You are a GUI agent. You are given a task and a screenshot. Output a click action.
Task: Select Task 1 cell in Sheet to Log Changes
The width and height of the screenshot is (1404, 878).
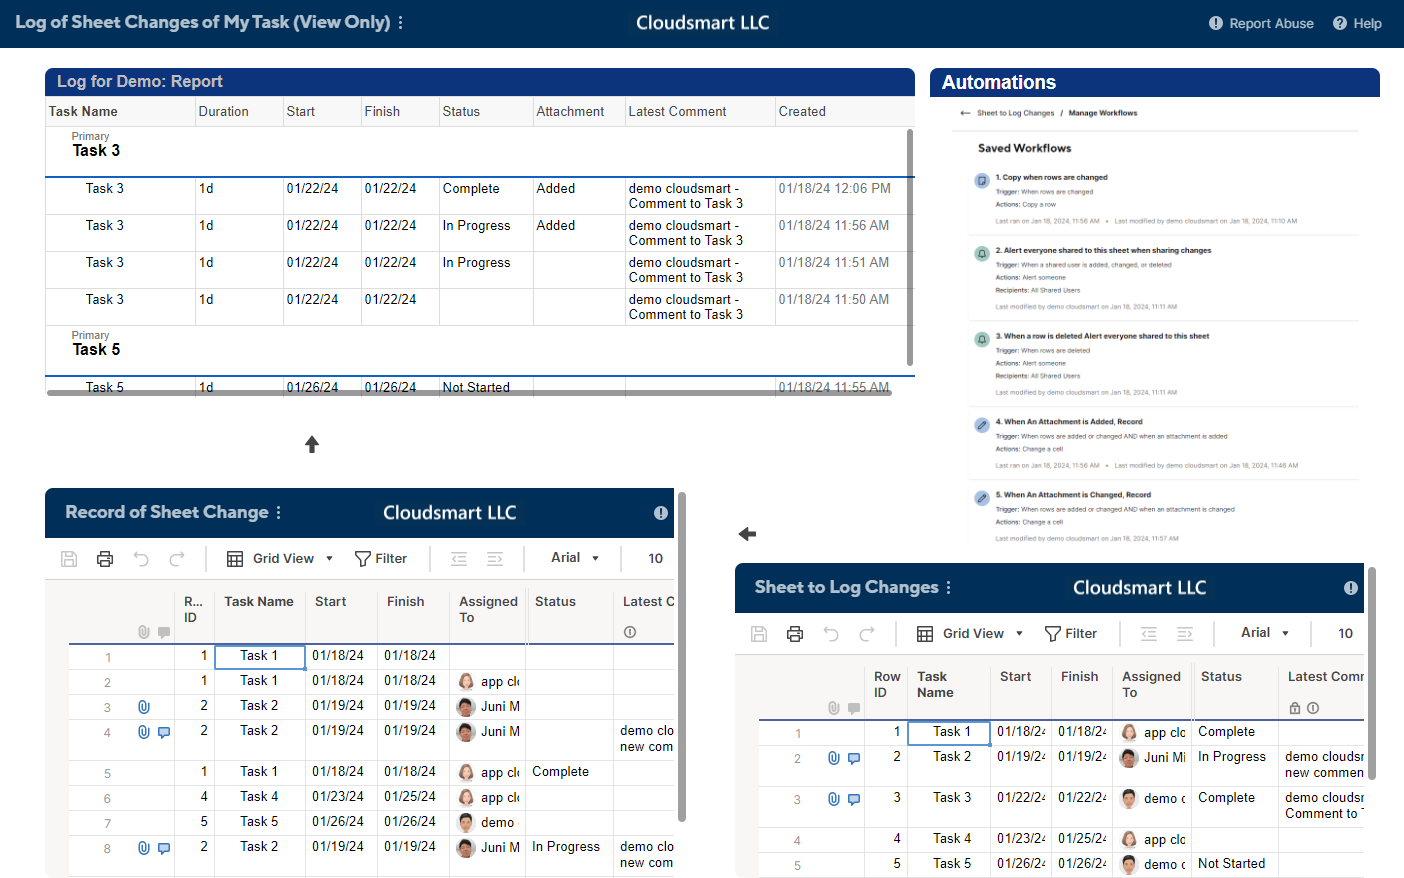pyautogui.click(x=949, y=733)
